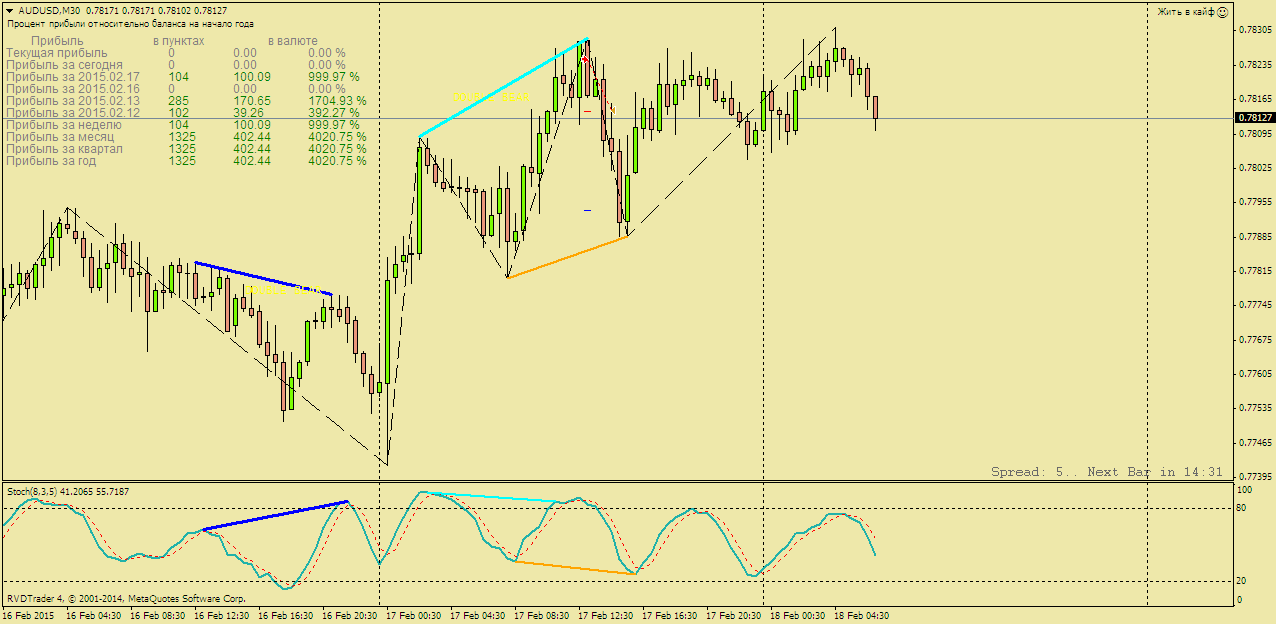
Task: Click the smiley expert advisor icon
Action: click(x=1222, y=12)
